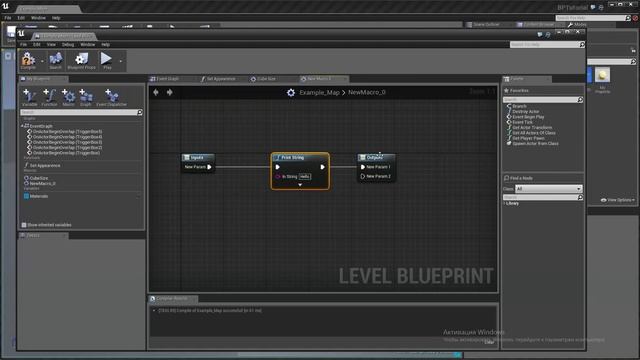Open the Debug menu in blueprint editor

[x=68, y=44]
